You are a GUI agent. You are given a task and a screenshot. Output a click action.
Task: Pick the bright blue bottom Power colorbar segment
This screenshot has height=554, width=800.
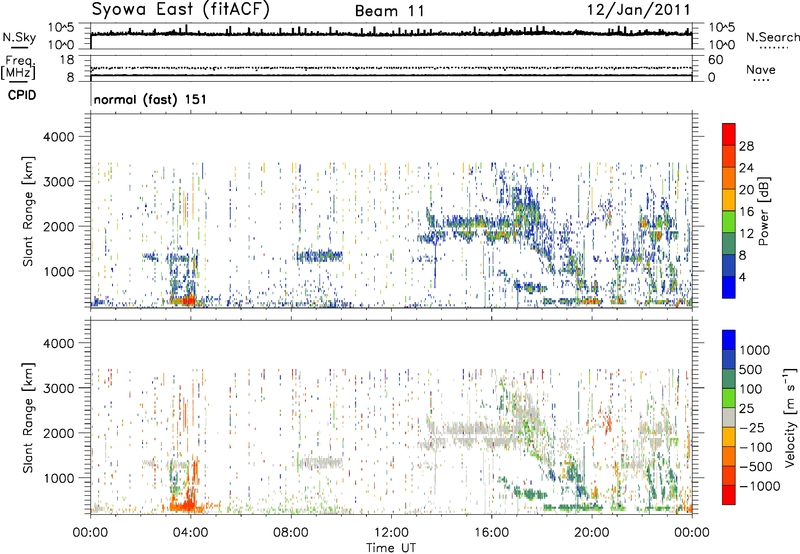[x=729, y=287]
